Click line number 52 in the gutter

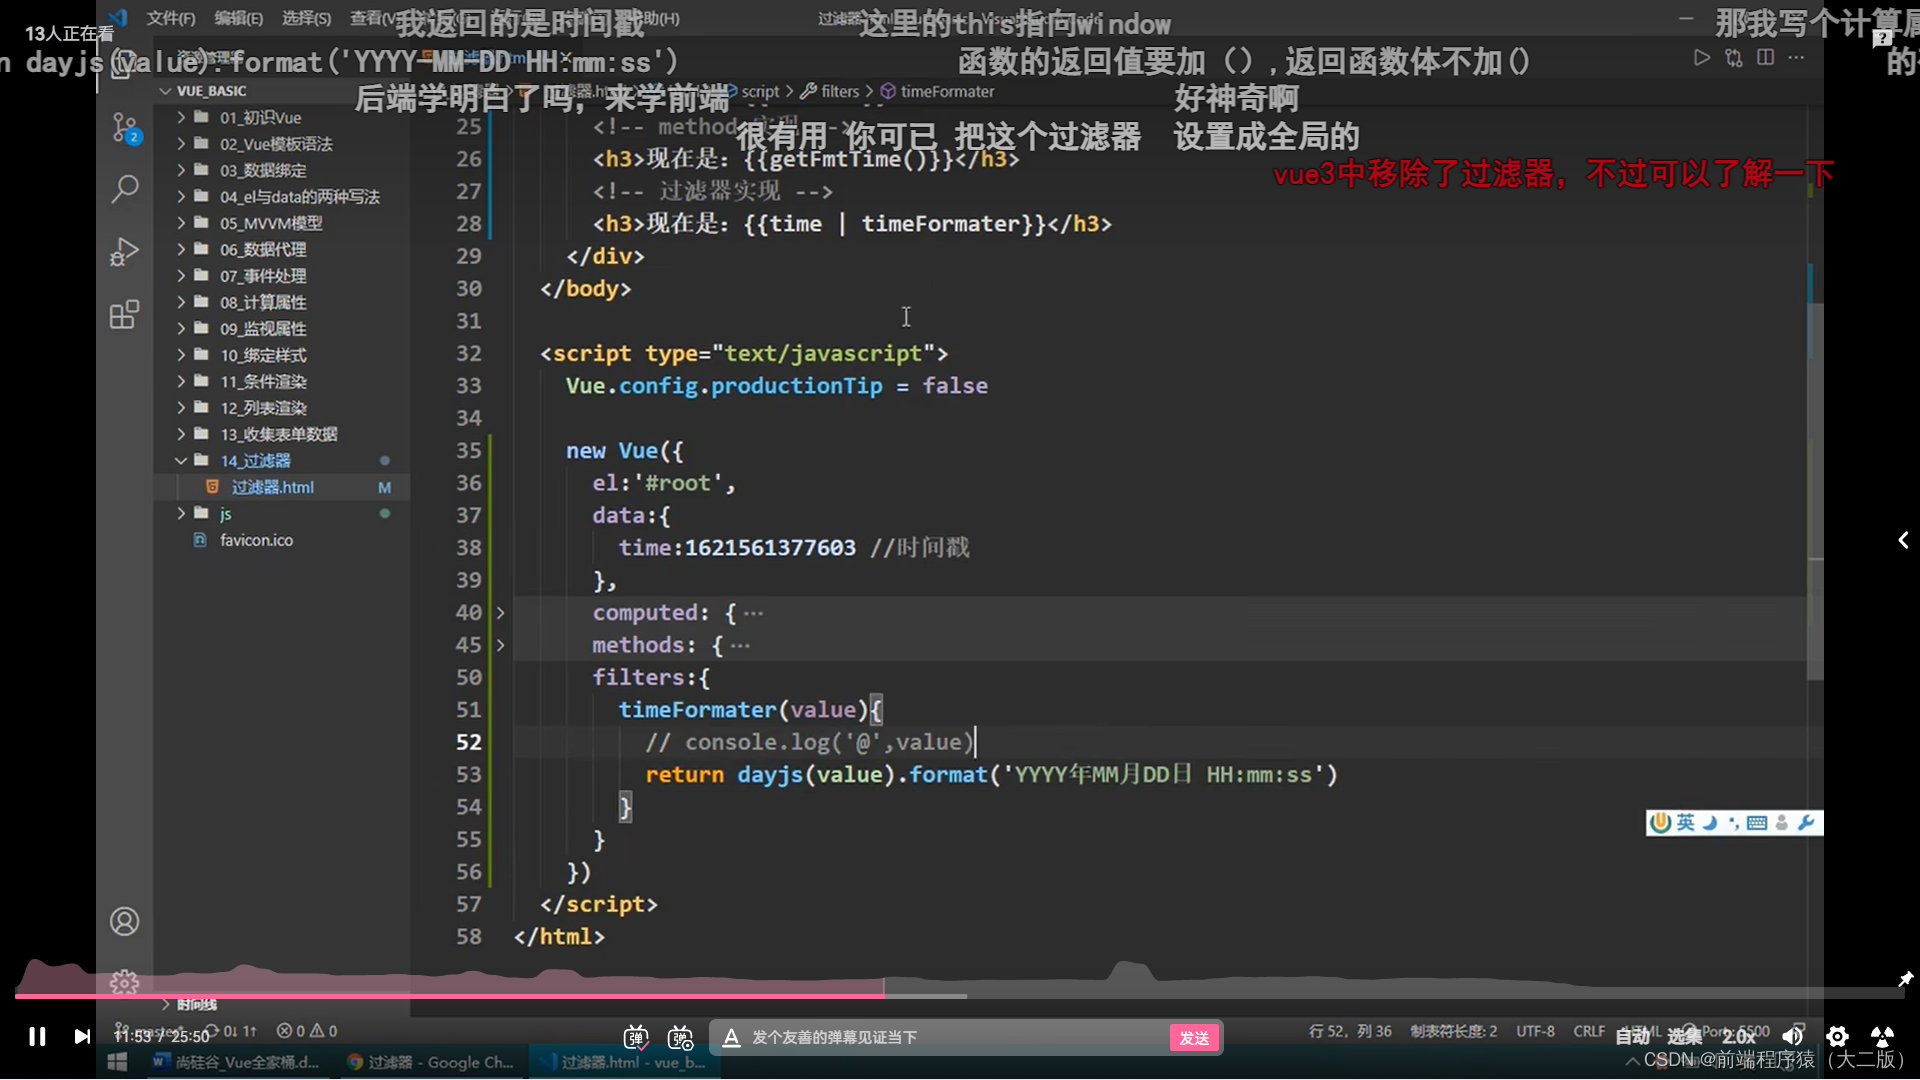point(469,742)
